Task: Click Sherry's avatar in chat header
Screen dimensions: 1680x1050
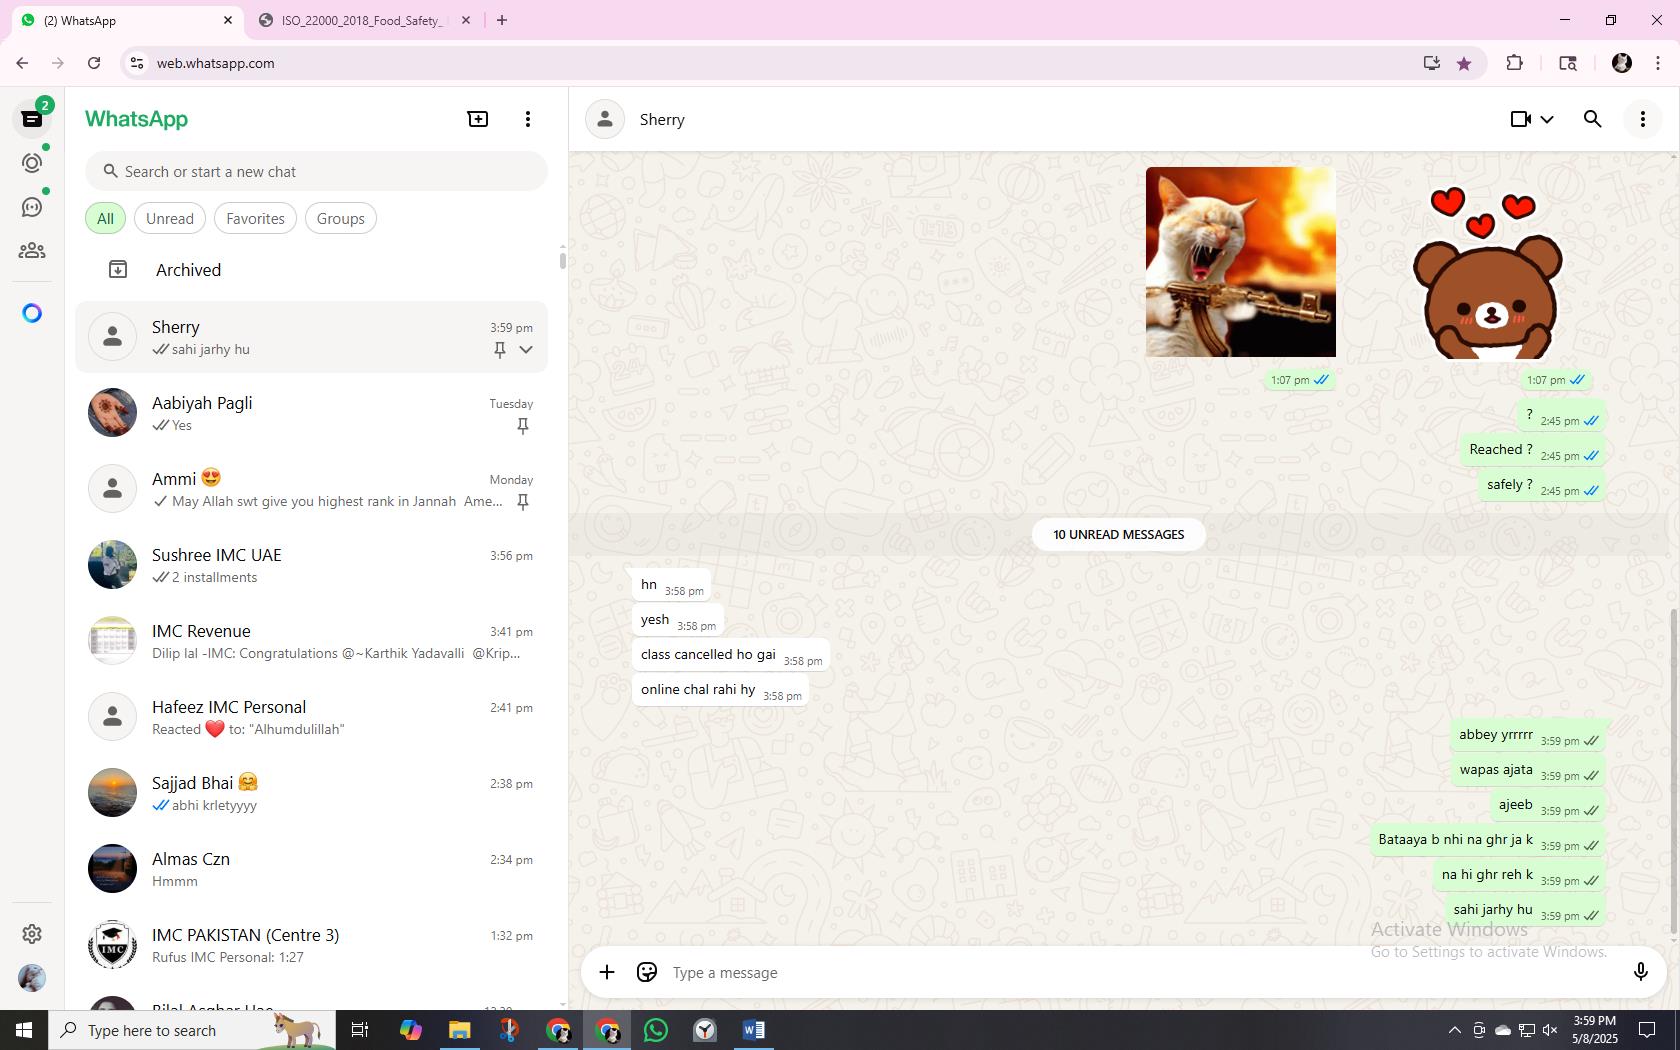Action: point(605,119)
